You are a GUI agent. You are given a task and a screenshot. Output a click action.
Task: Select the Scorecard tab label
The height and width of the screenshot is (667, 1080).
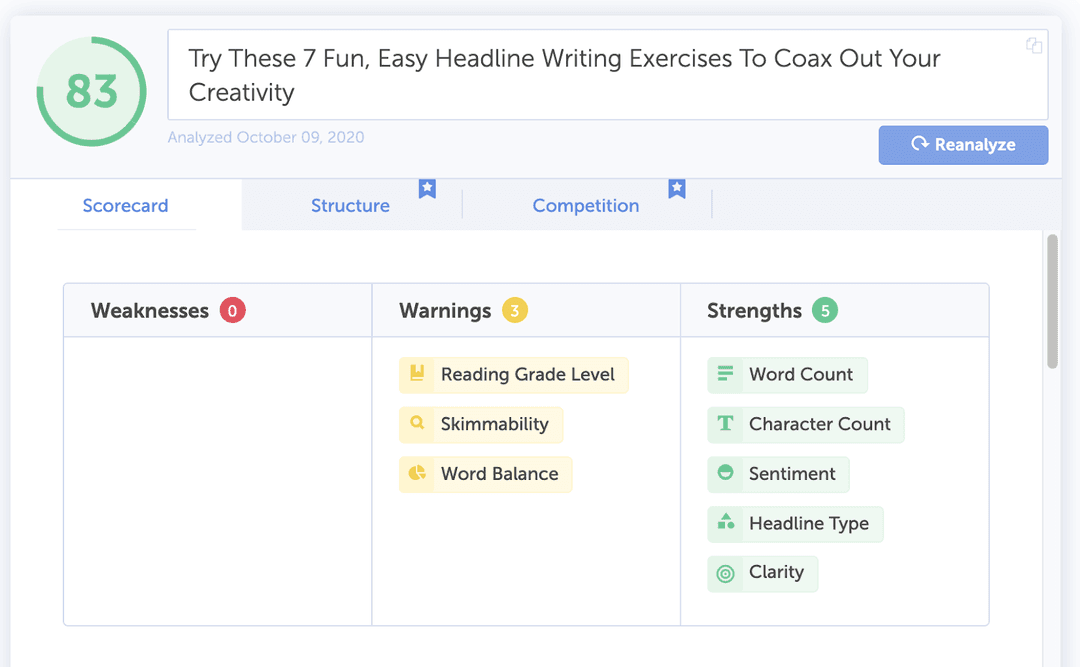click(125, 206)
